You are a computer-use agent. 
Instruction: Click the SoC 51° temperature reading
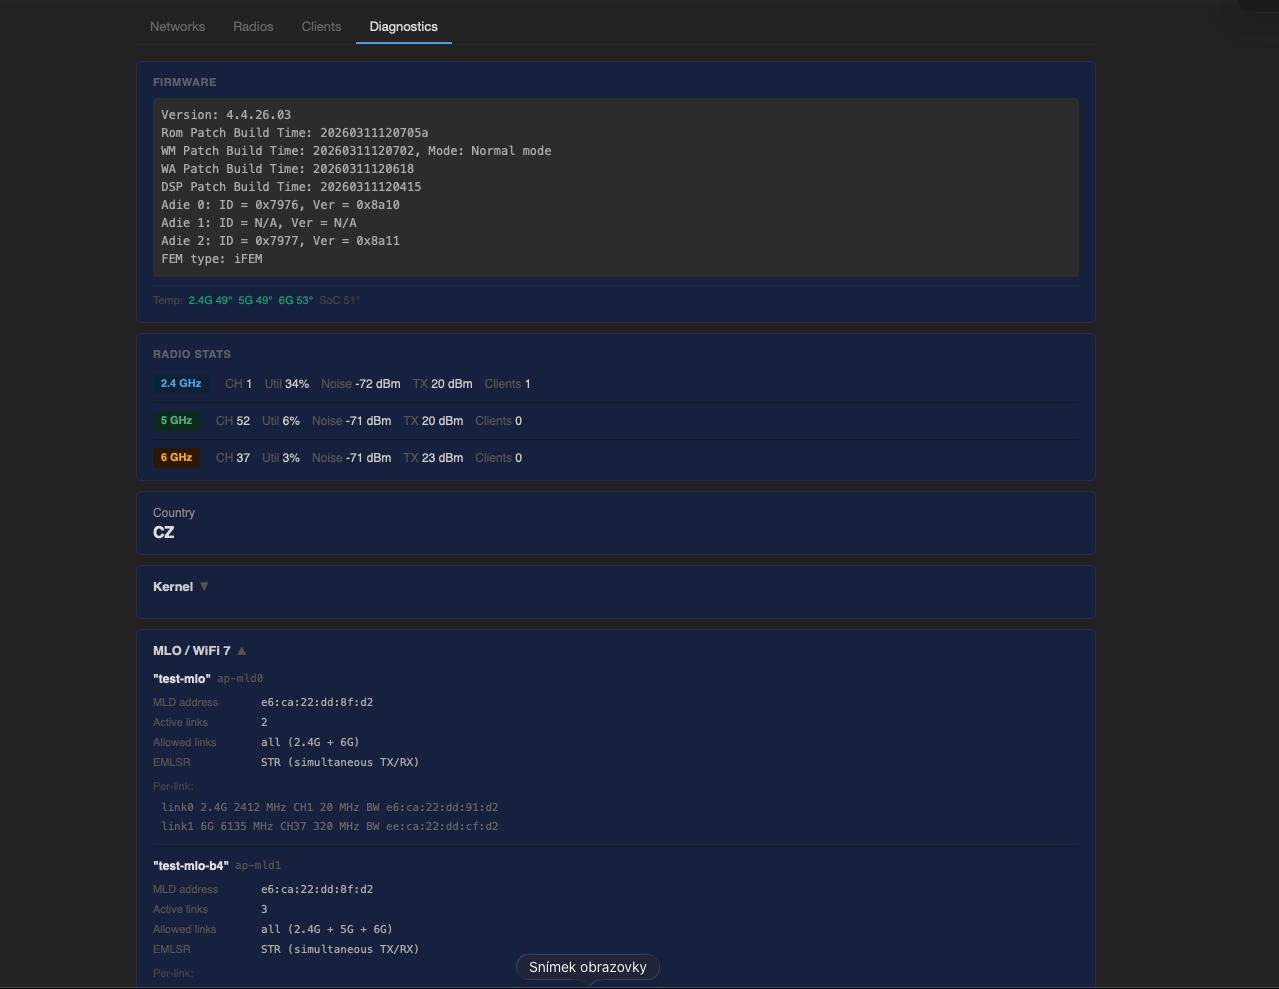pyautogui.click(x=340, y=300)
